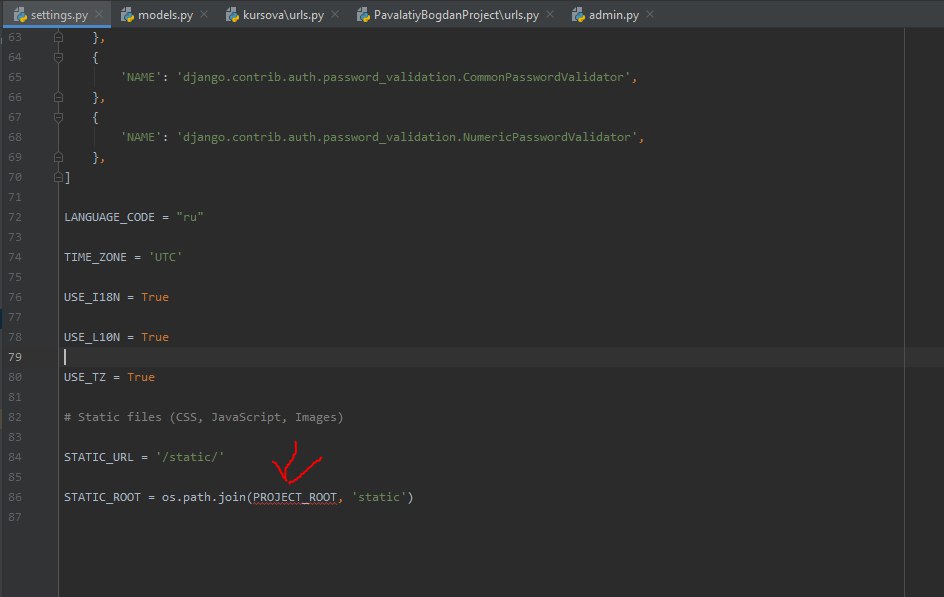Click the Python file icon on settings.py tab
The height and width of the screenshot is (597, 944).
click(x=20, y=14)
